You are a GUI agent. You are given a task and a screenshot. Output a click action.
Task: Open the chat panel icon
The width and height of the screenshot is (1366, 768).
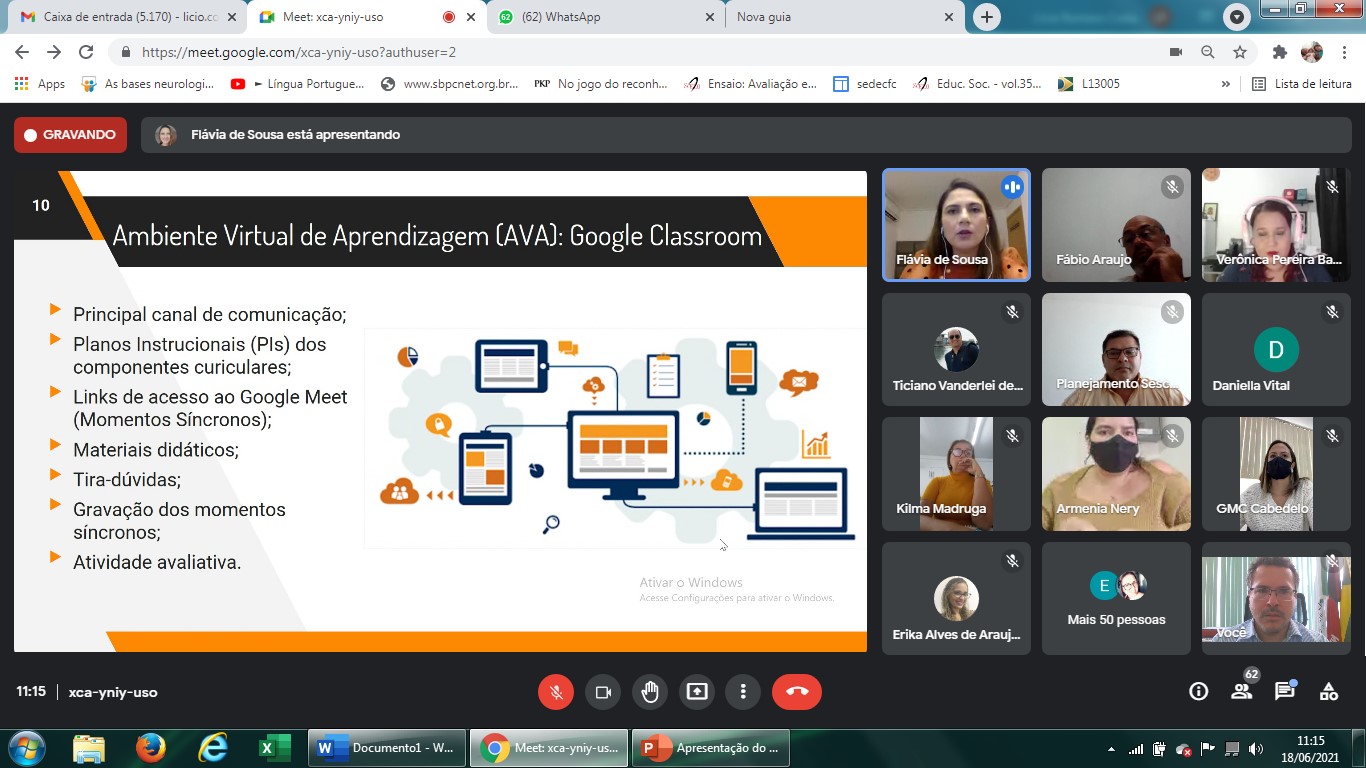(x=1285, y=692)
